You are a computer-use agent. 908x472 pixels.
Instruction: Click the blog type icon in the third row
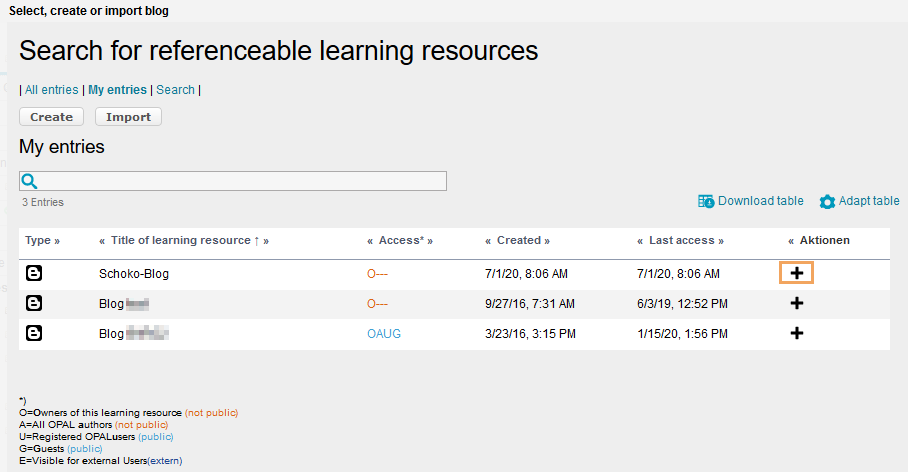pos(34,333)
